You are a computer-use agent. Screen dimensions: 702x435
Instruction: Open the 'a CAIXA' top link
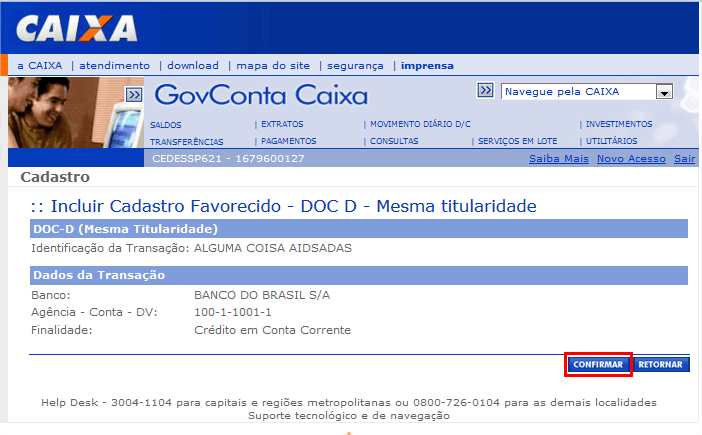pyautogui.click(x=39, y=66)
